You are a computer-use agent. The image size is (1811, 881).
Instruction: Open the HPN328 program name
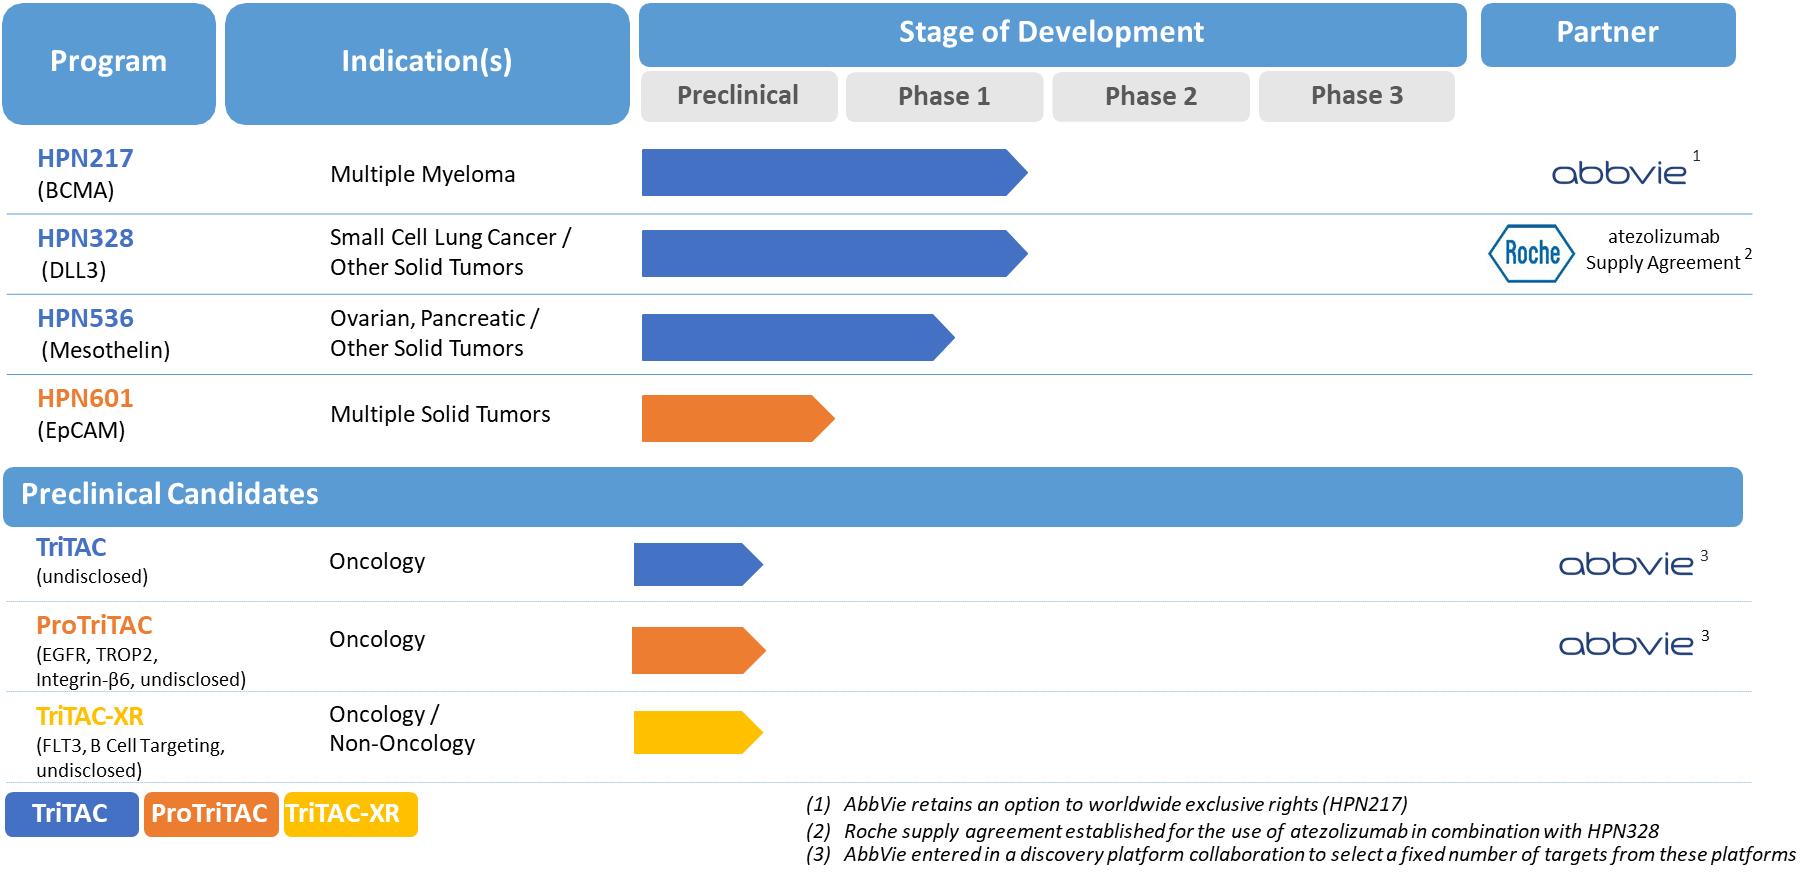point(85,238)
